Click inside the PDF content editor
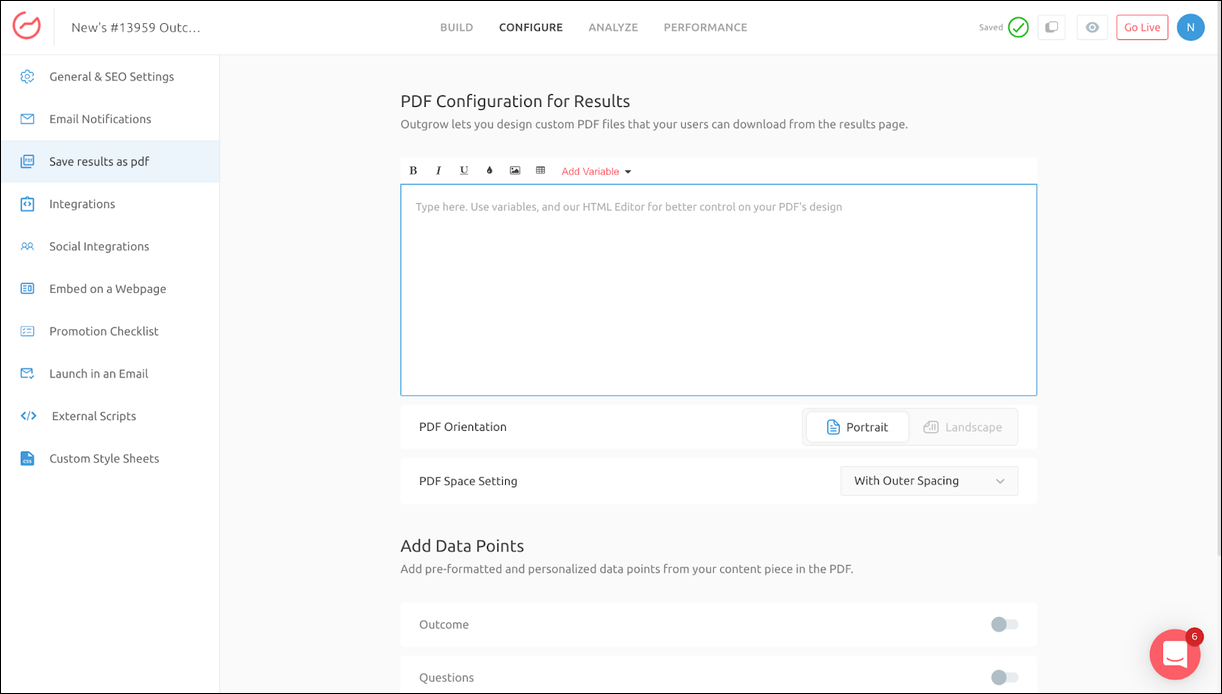 (718, 290)
